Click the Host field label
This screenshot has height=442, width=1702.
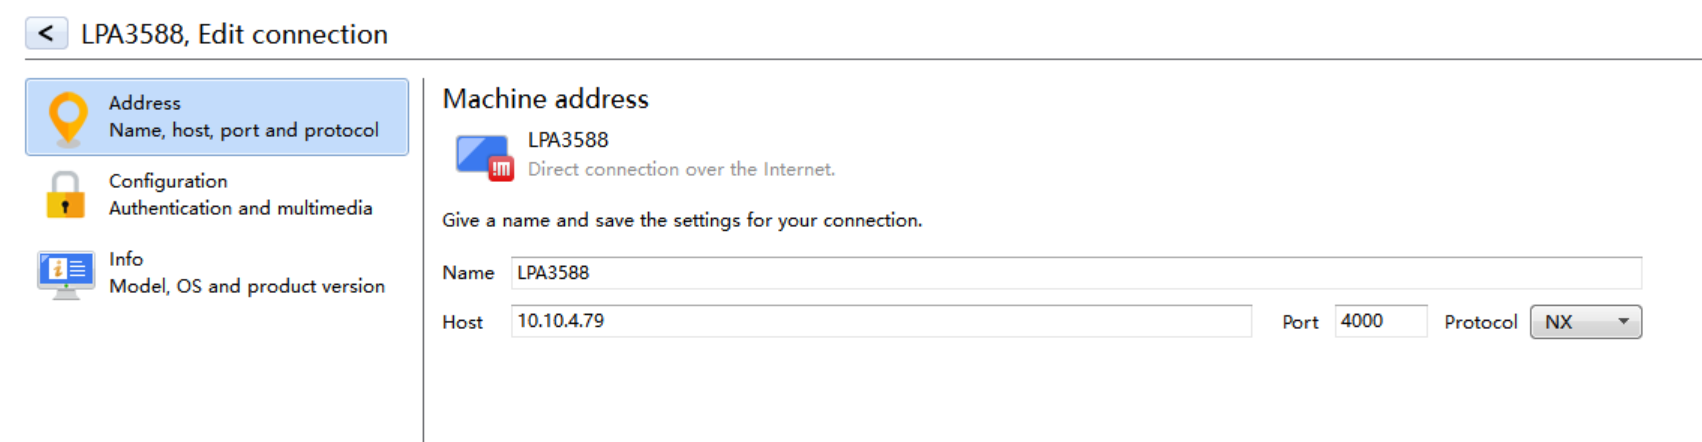coord(462,322)
